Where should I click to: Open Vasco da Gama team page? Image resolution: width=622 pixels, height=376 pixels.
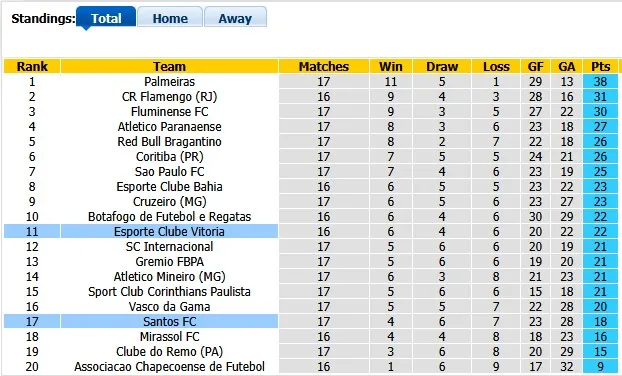click(169, 307)
